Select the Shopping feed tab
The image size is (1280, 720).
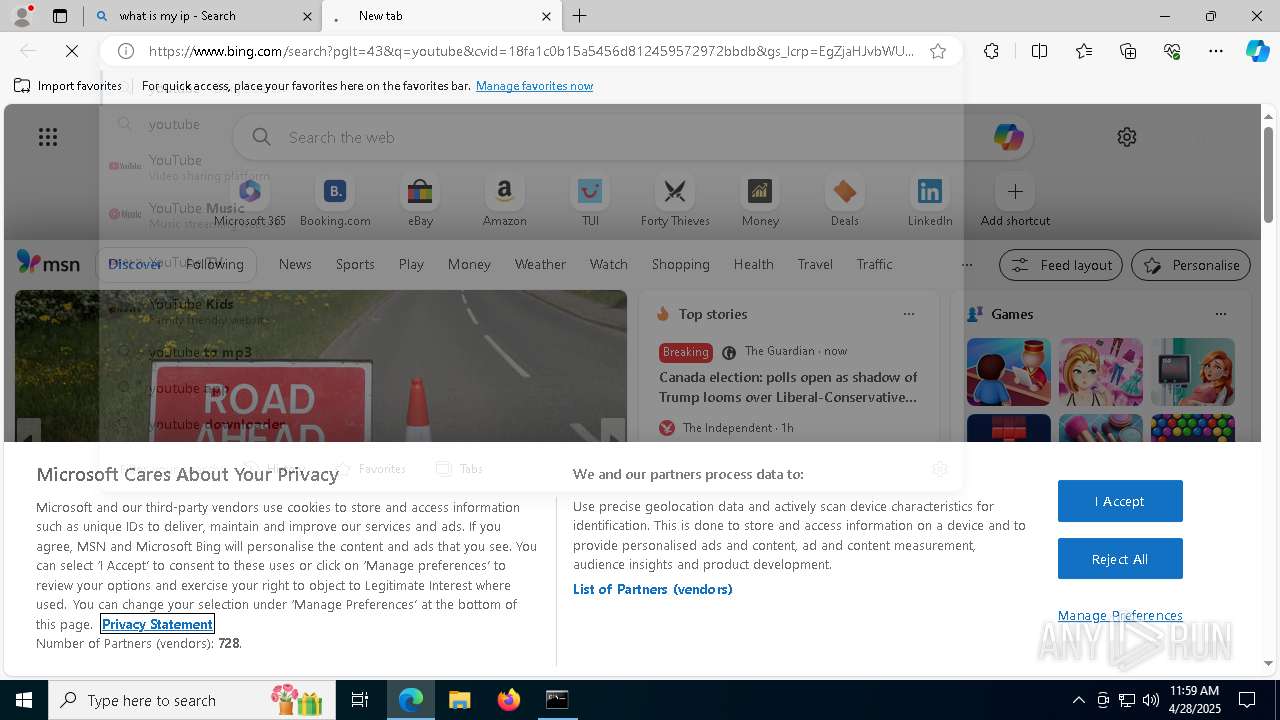(680, 264)
